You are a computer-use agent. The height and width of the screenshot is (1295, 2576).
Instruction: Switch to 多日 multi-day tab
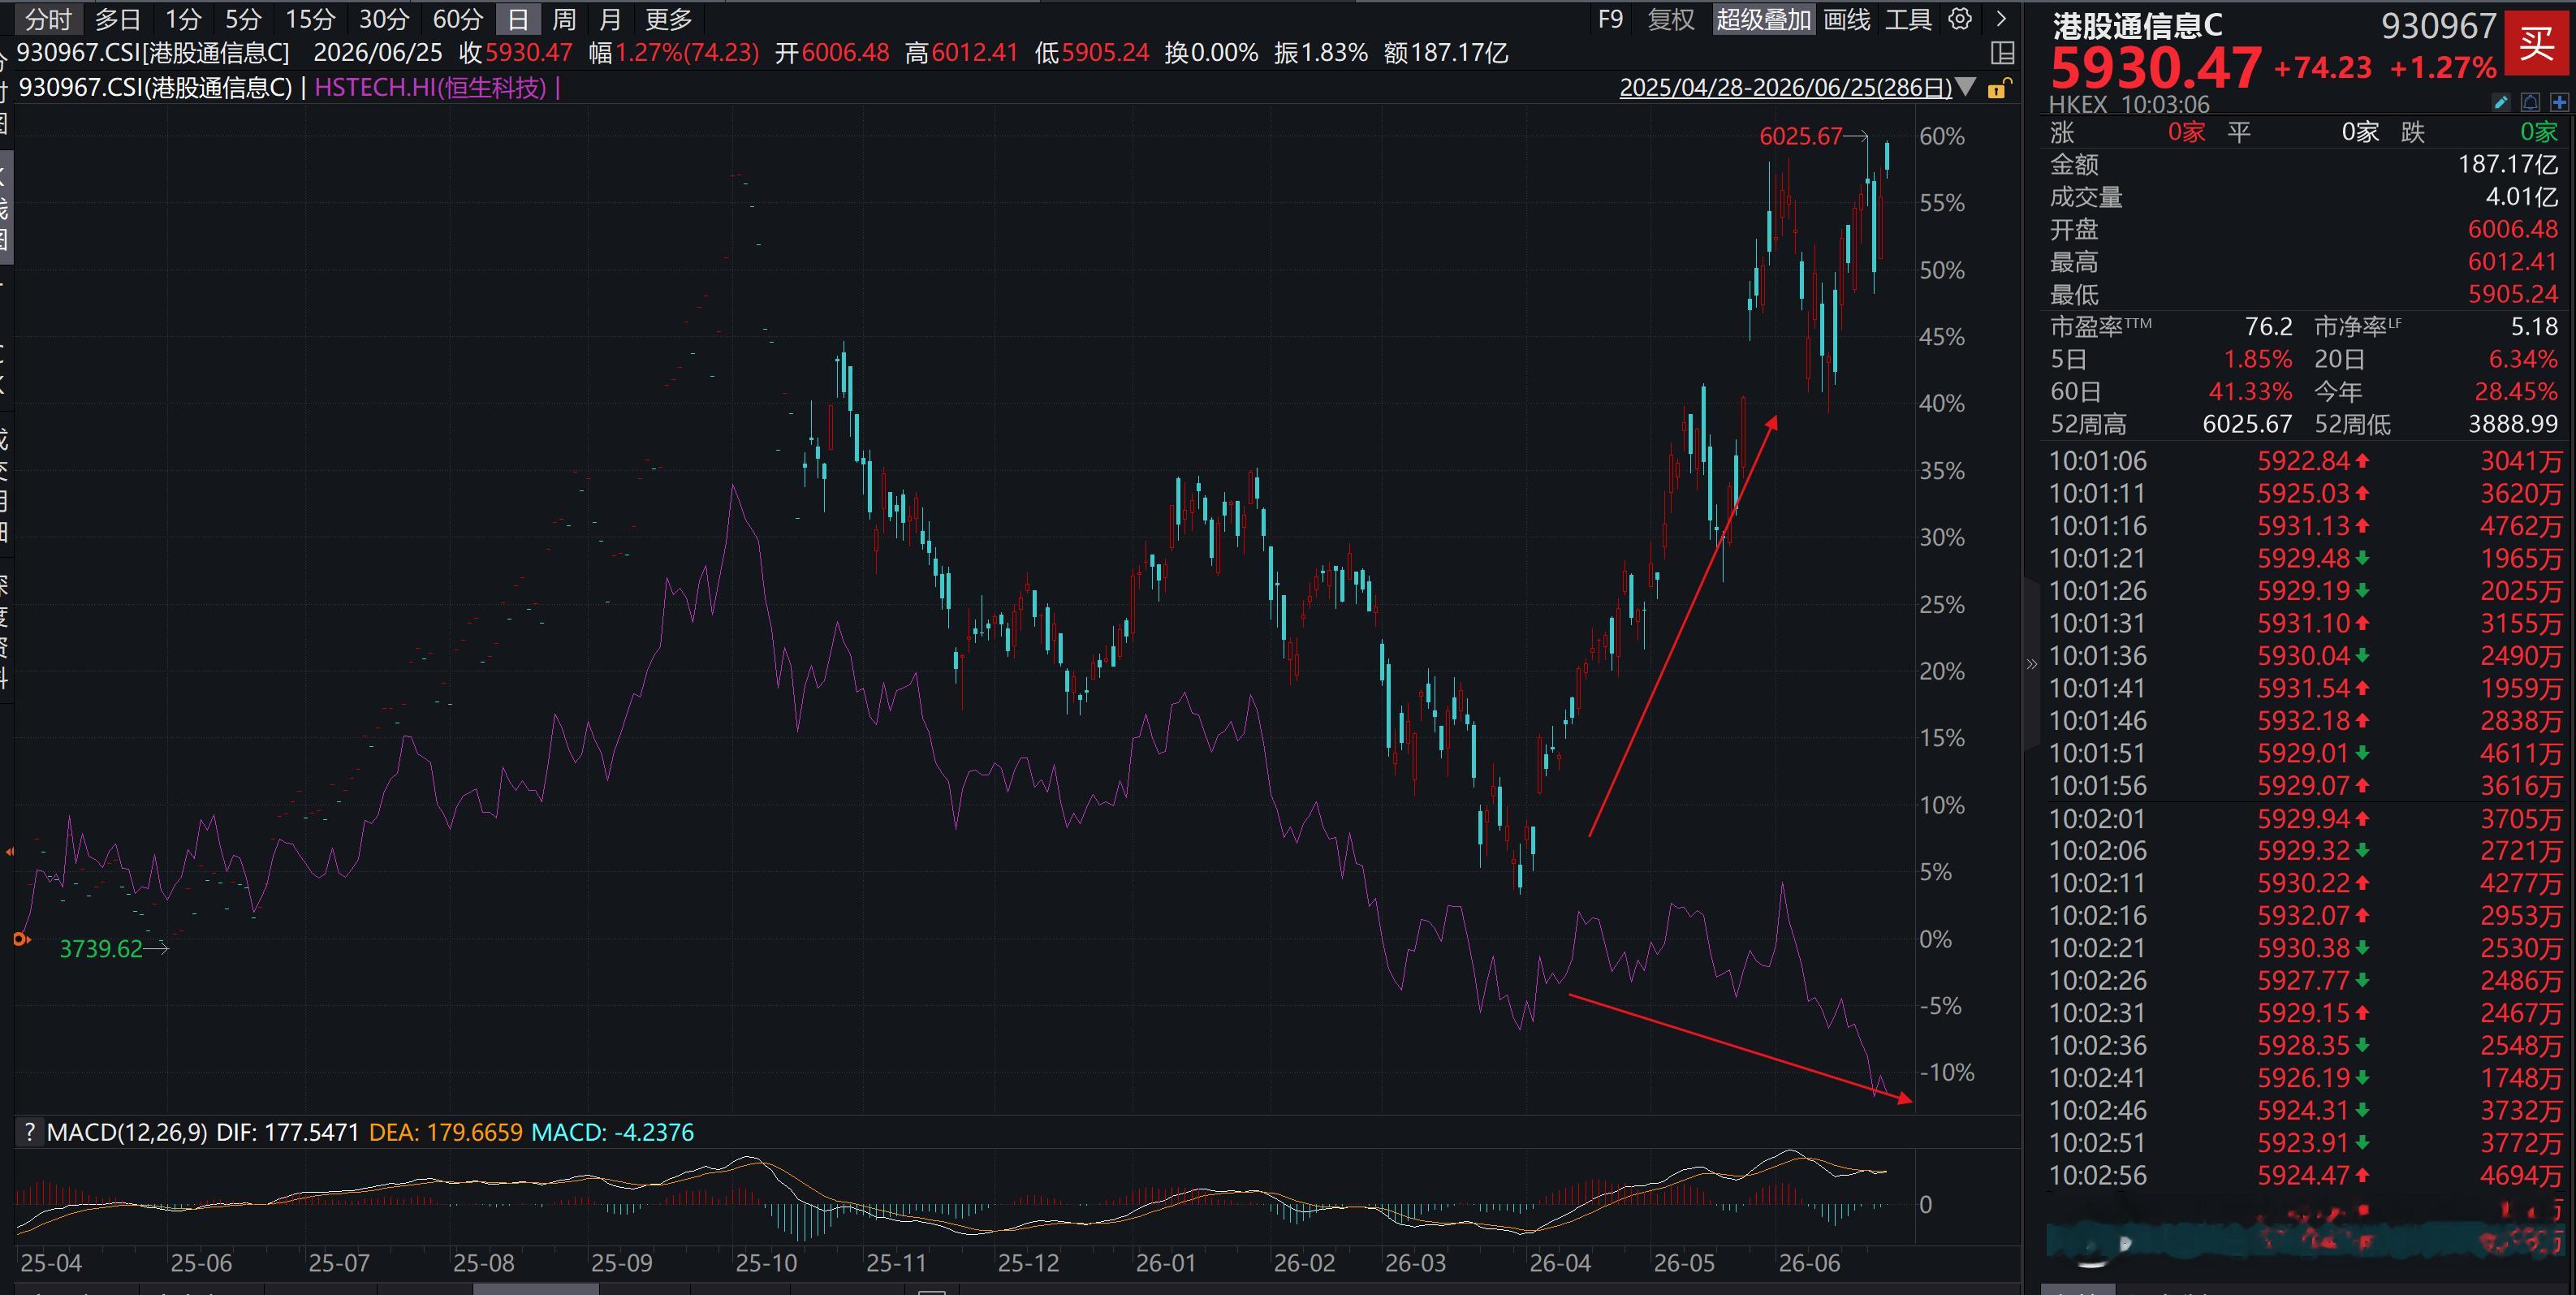pyautogui.click(x=118, y=19)
